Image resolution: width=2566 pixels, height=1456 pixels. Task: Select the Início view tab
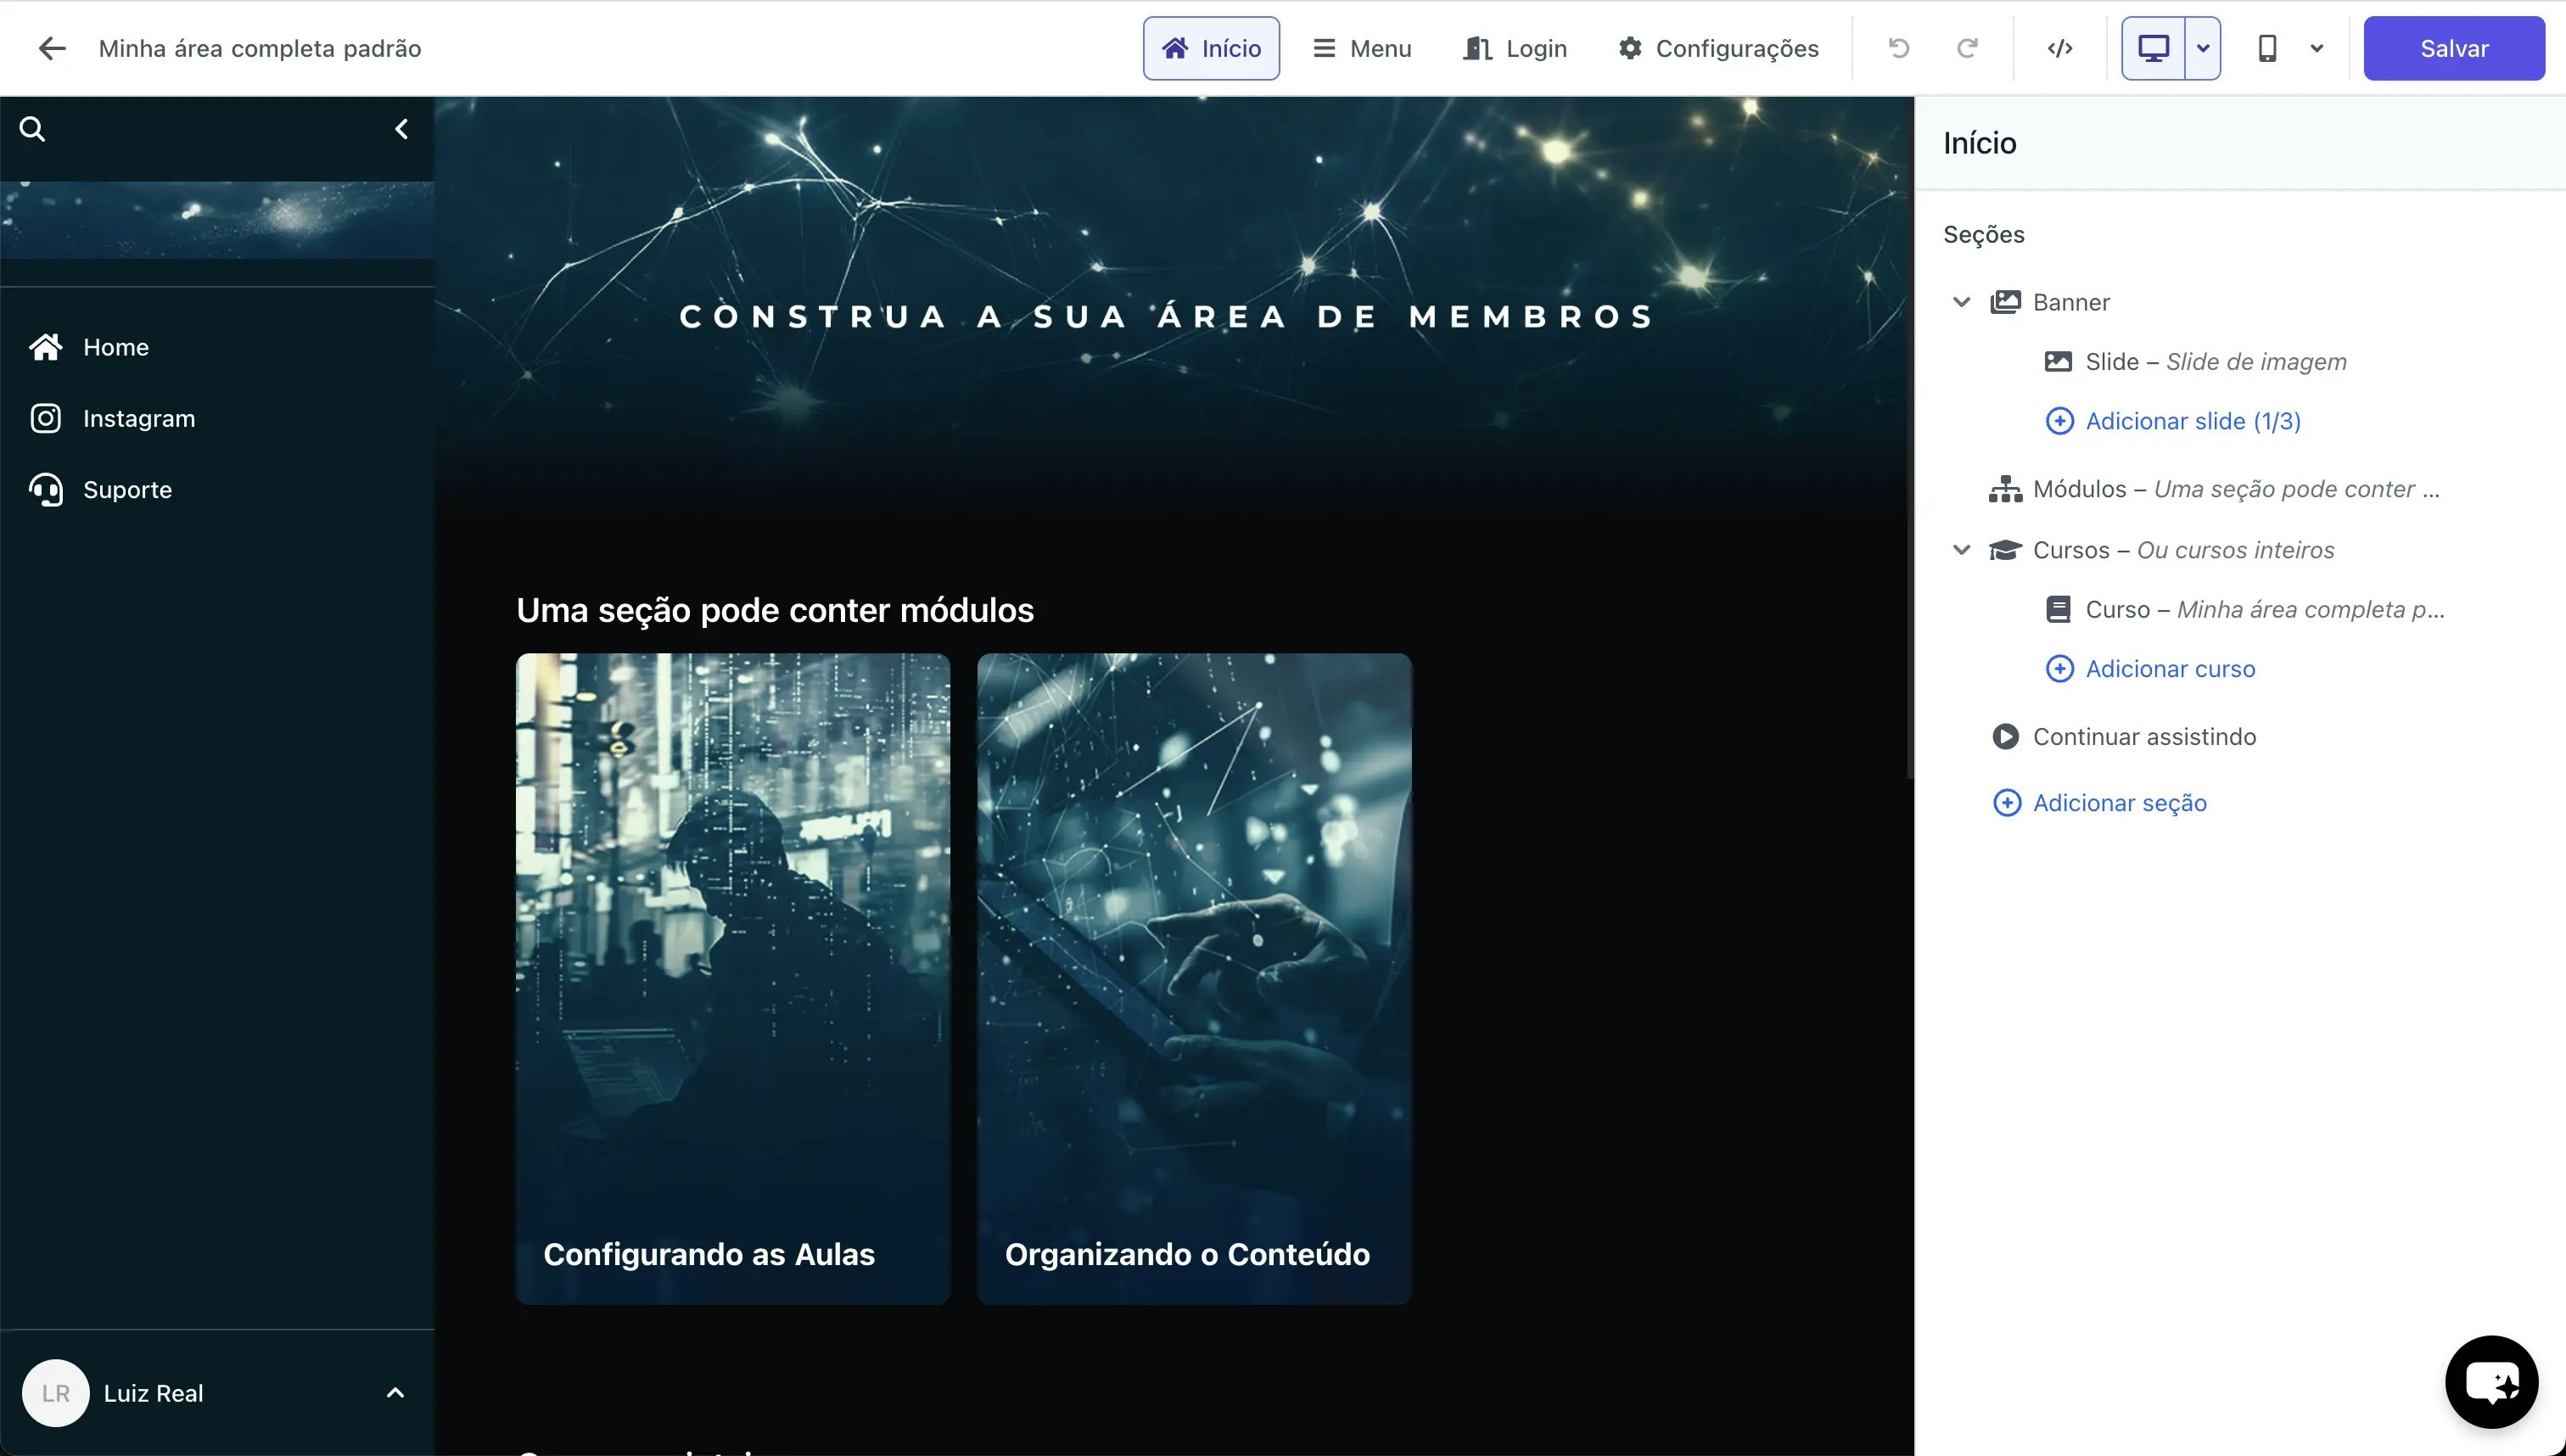1210,47
